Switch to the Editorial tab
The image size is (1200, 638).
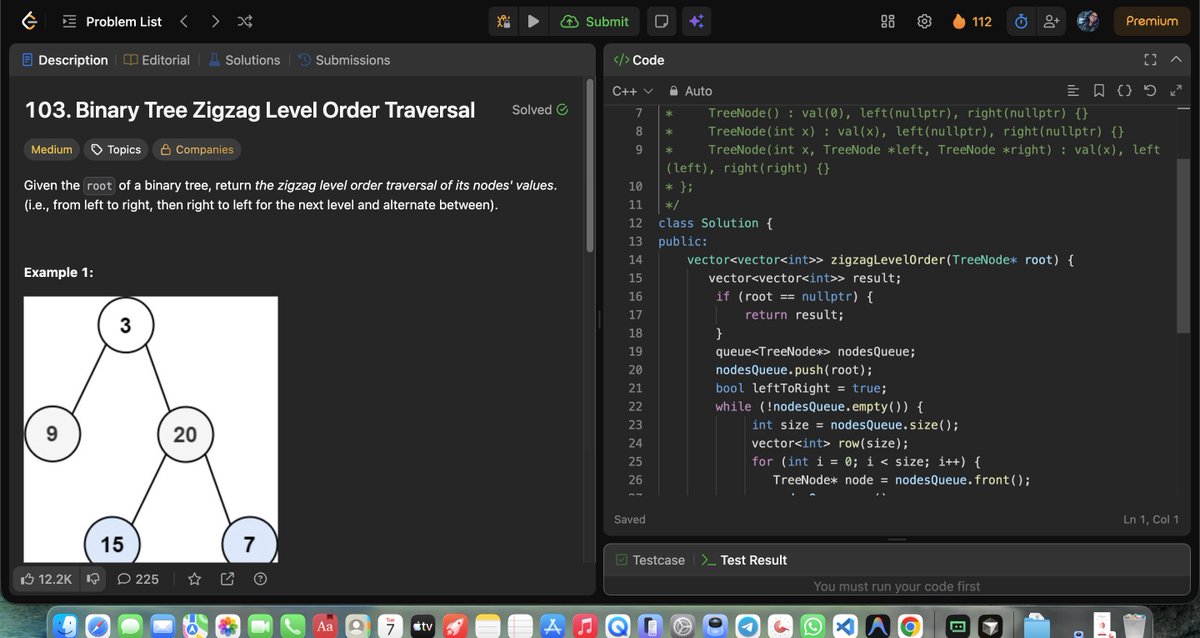(x=157, y=60)
